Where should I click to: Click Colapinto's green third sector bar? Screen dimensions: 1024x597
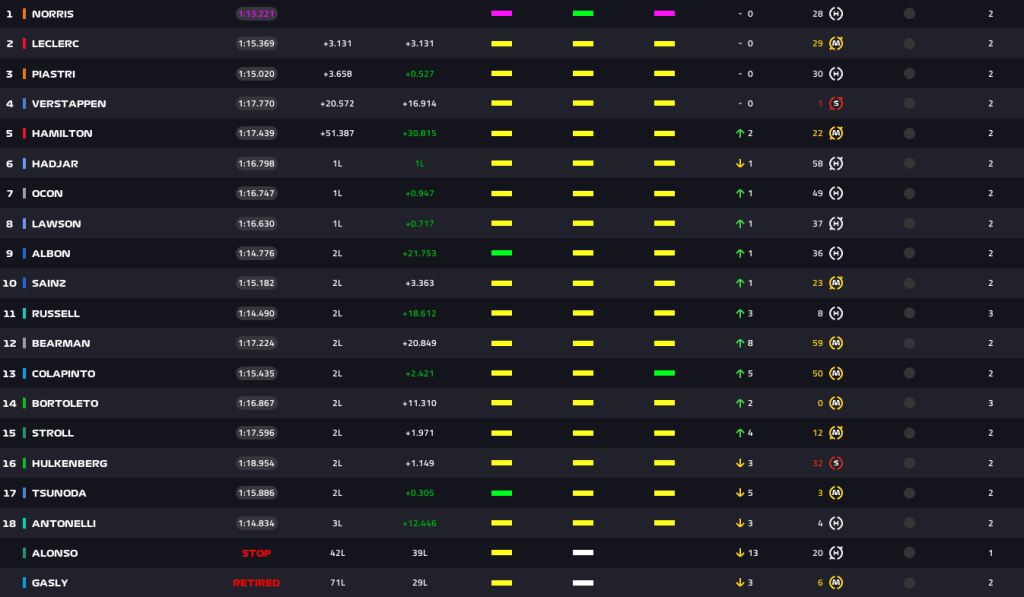pyautogui.click(x=664, y=373)
